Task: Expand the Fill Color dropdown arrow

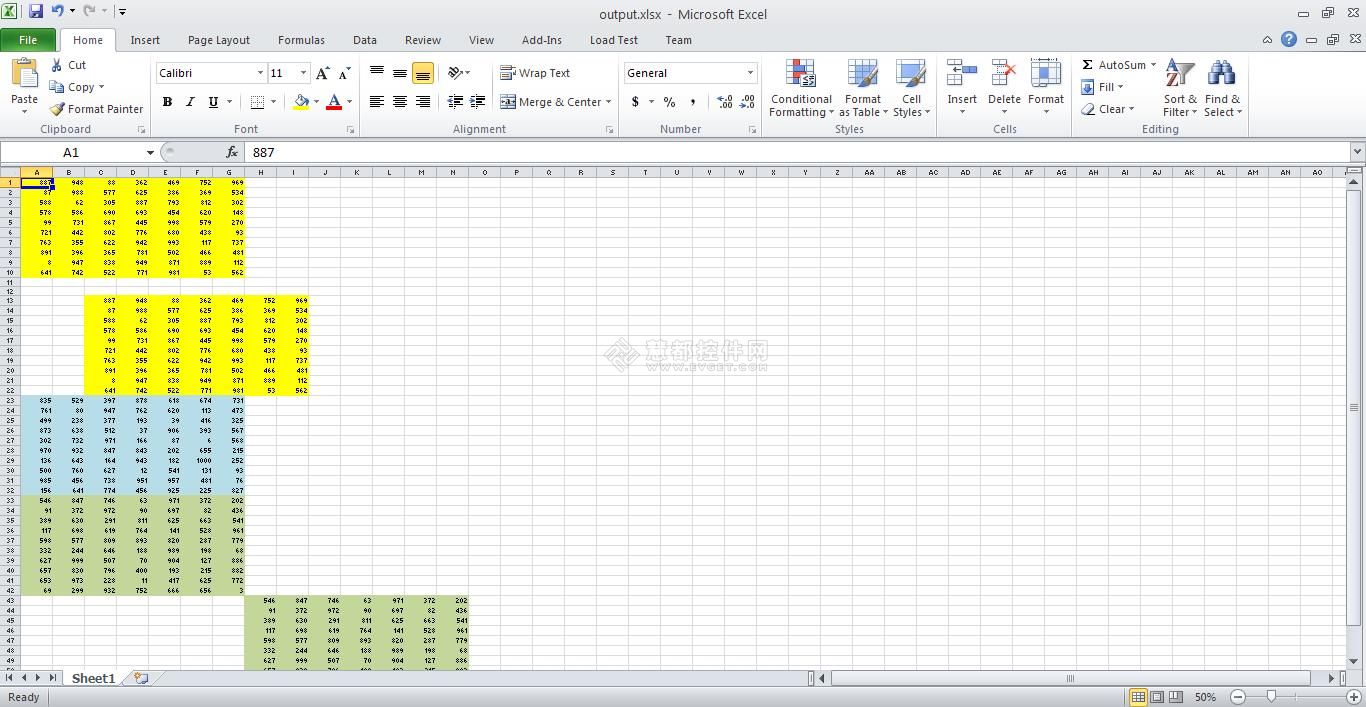Action: pos(315,102)
